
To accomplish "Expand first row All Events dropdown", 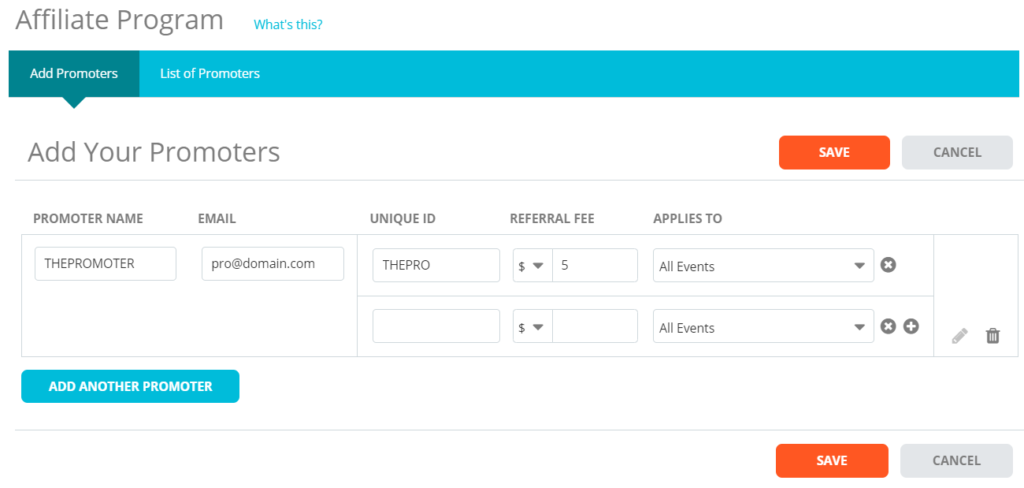I will [763, 265].
